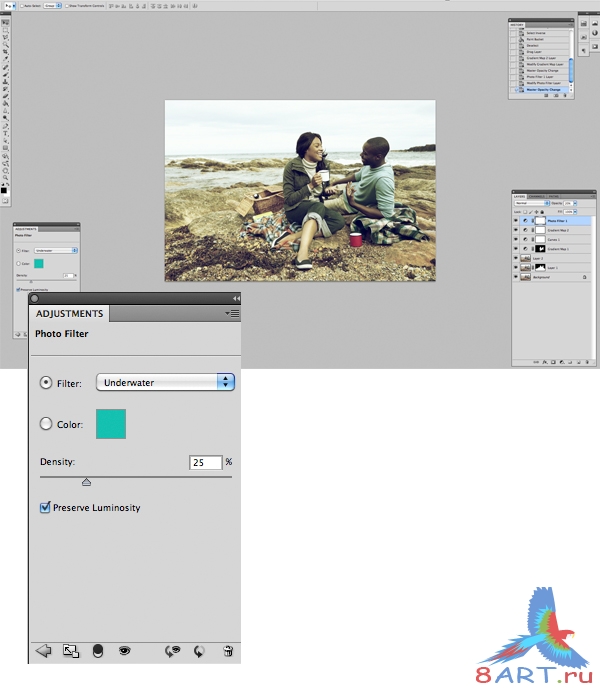
Task: Select the Move tool in the toolbox
Action: pyautogui.click(x=5, y=23)
